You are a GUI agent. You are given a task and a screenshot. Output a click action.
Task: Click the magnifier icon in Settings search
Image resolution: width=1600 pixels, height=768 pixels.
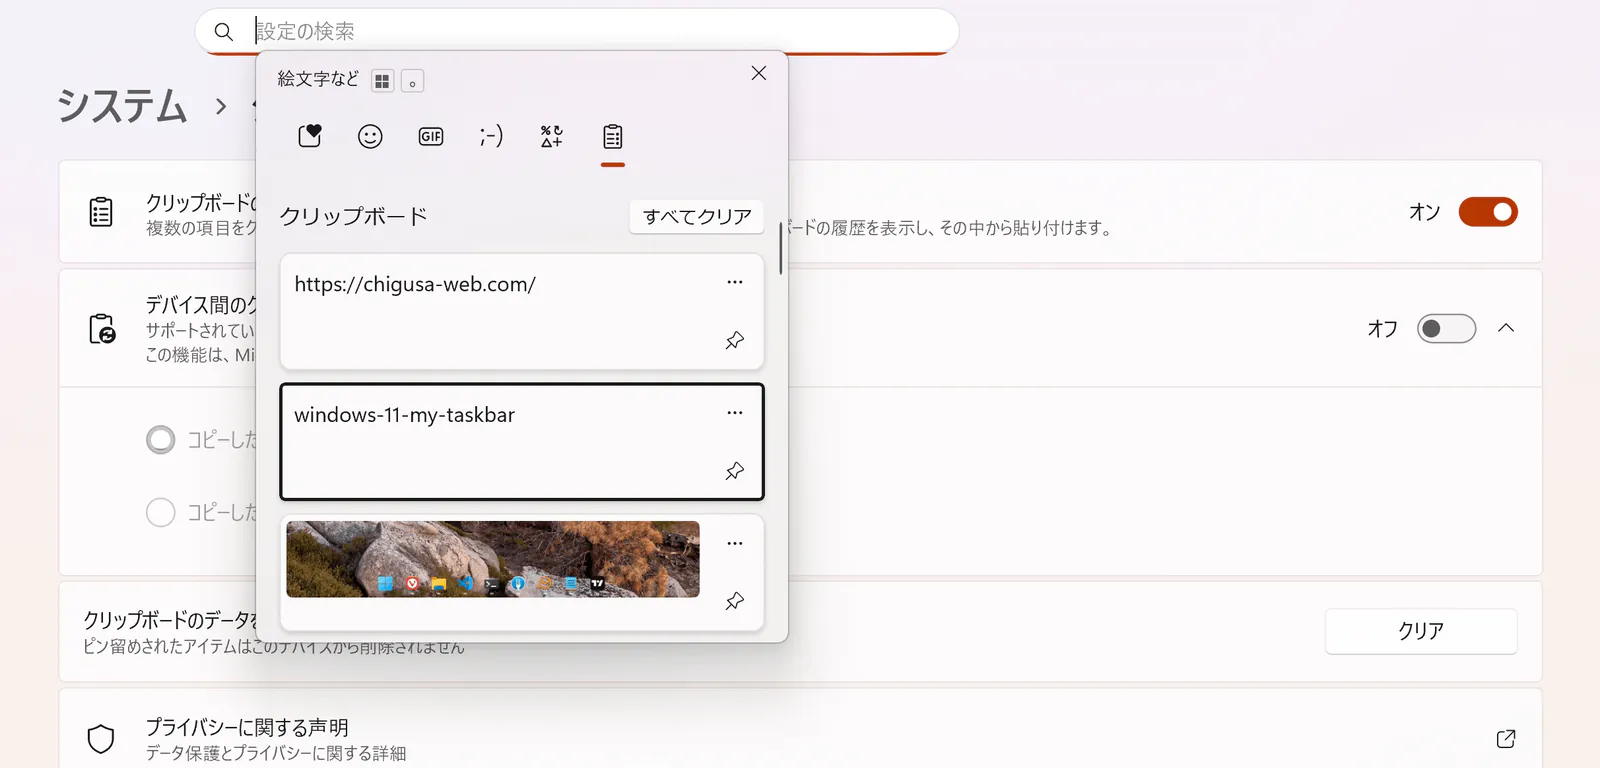[224, 32]
